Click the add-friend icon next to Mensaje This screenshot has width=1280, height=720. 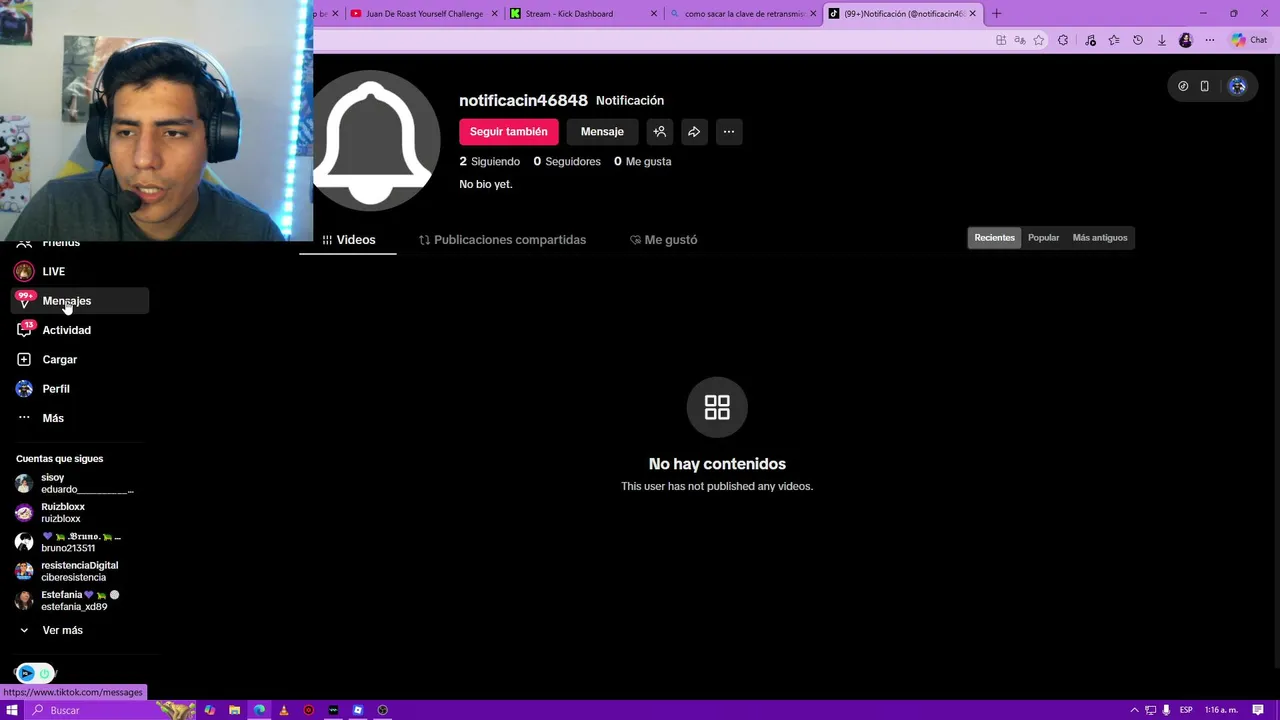point(660,132)
